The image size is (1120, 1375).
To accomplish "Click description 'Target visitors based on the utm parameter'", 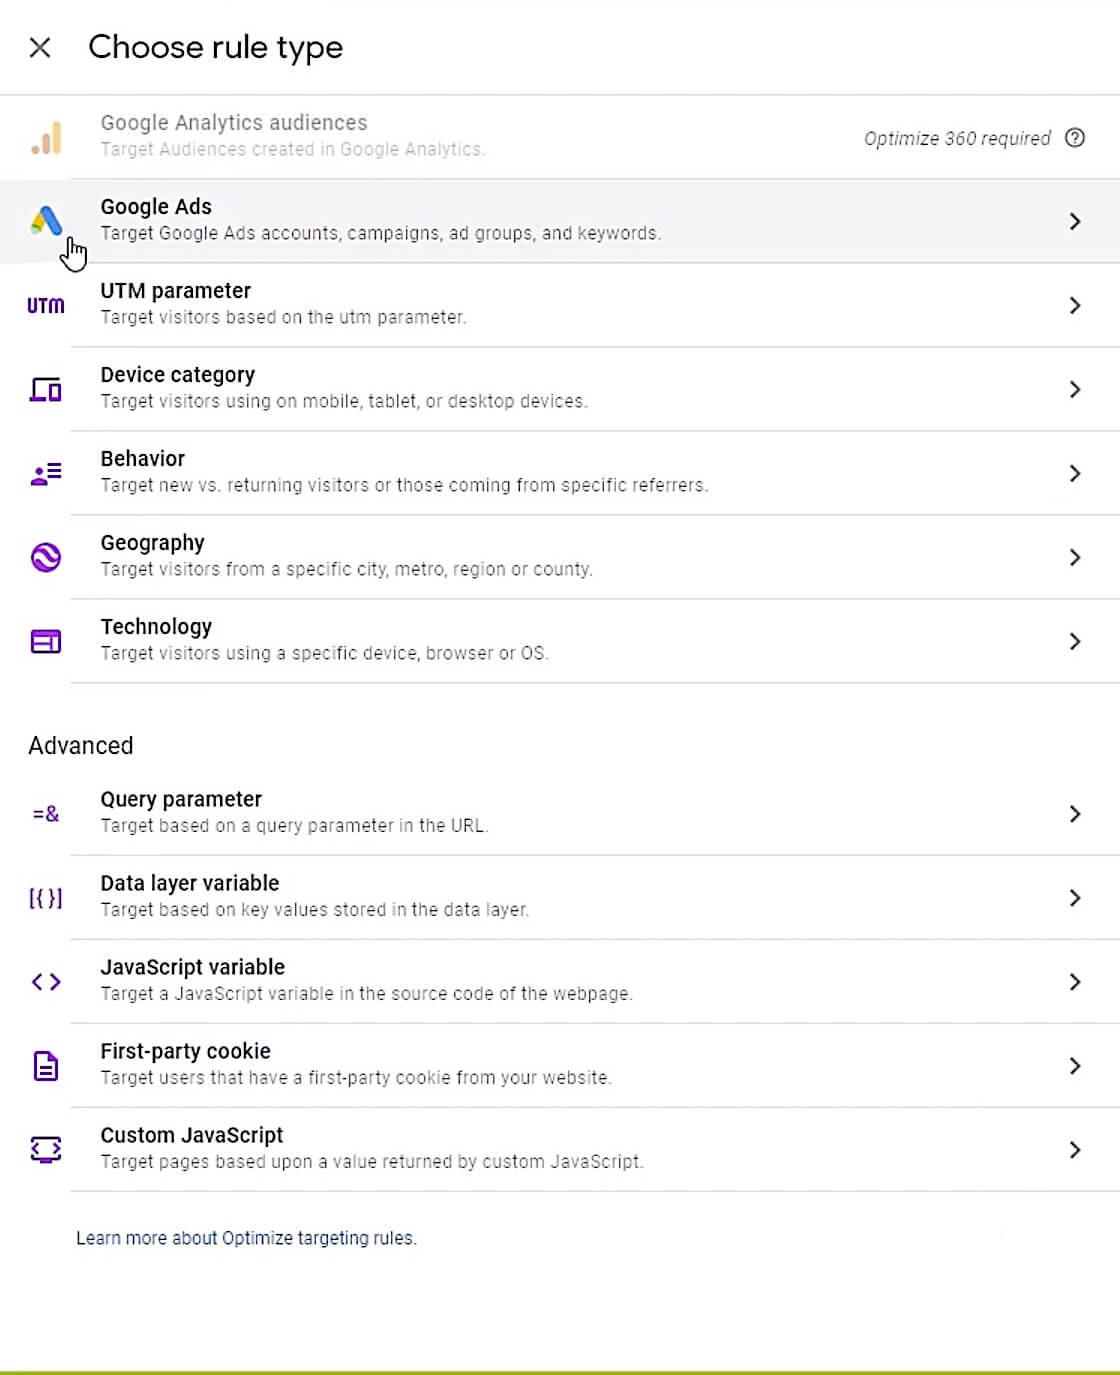I will pos(283,317).
